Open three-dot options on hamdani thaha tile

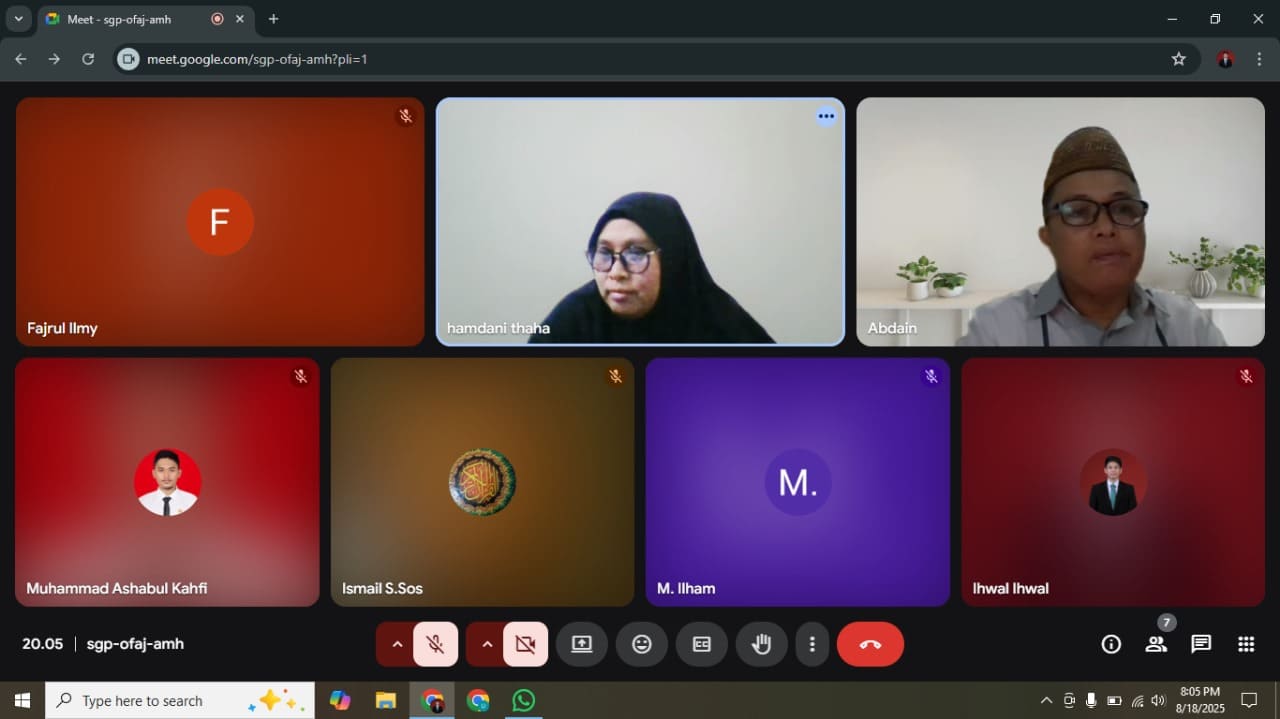click(825, 116)
